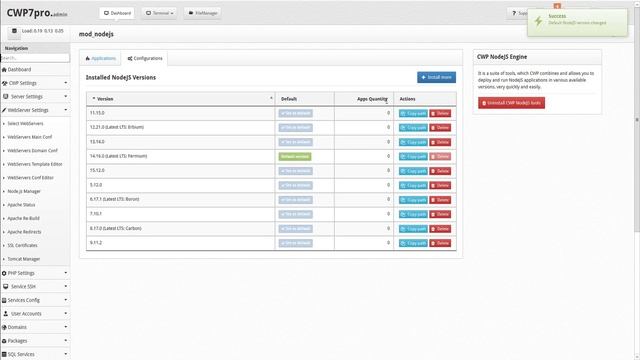Click Uninstall CWP NodeJS tools button
The width and height of the screenshot is (640, 360).
point(511,103)
